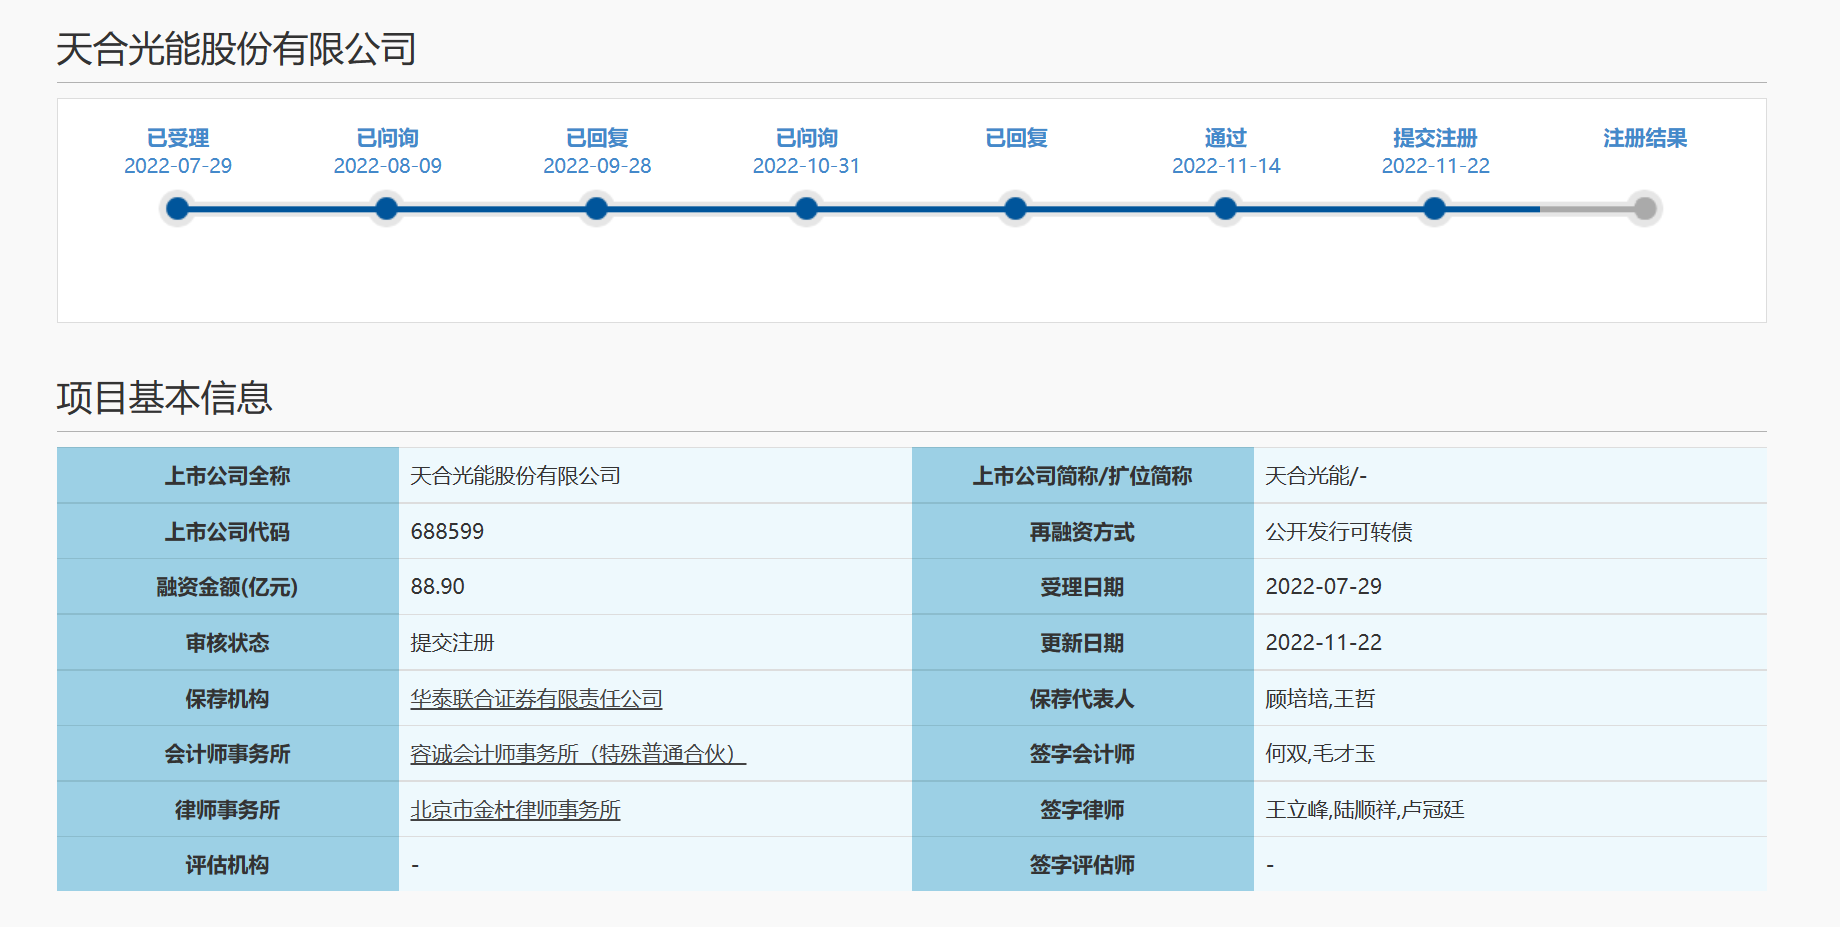Viewport: 1840px width, 927px height.
Task: Click the 上市公司代码 header cell
Action: (228, 531)
